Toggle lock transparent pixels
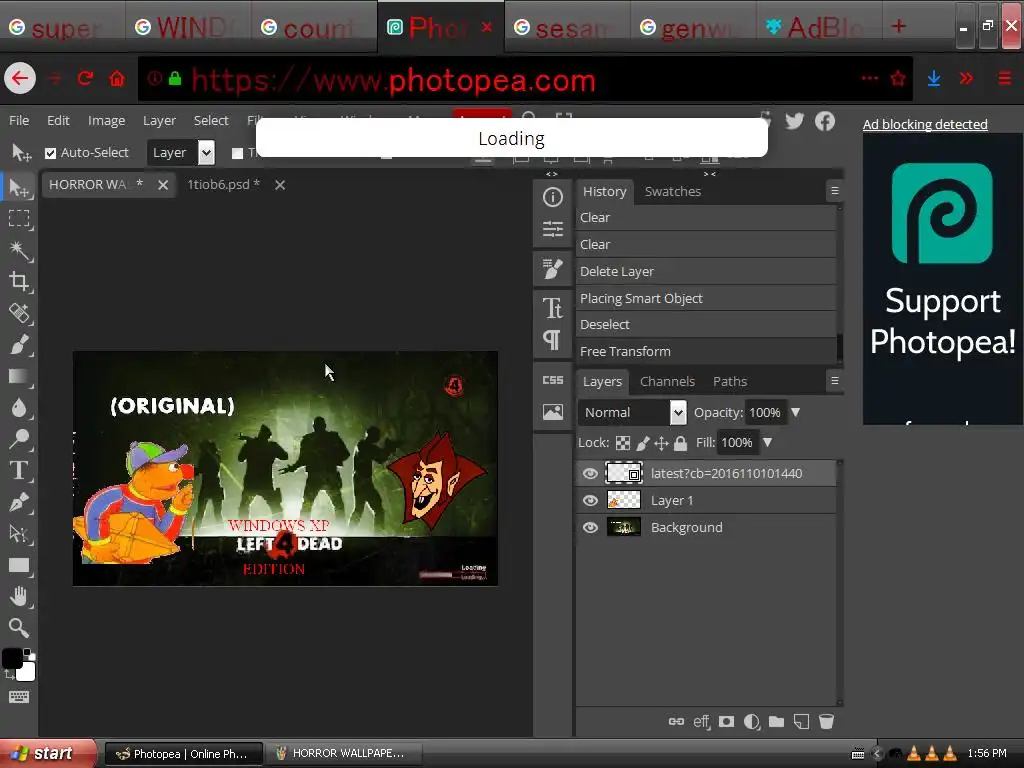The image size is (1024, 768). (623, 443)
